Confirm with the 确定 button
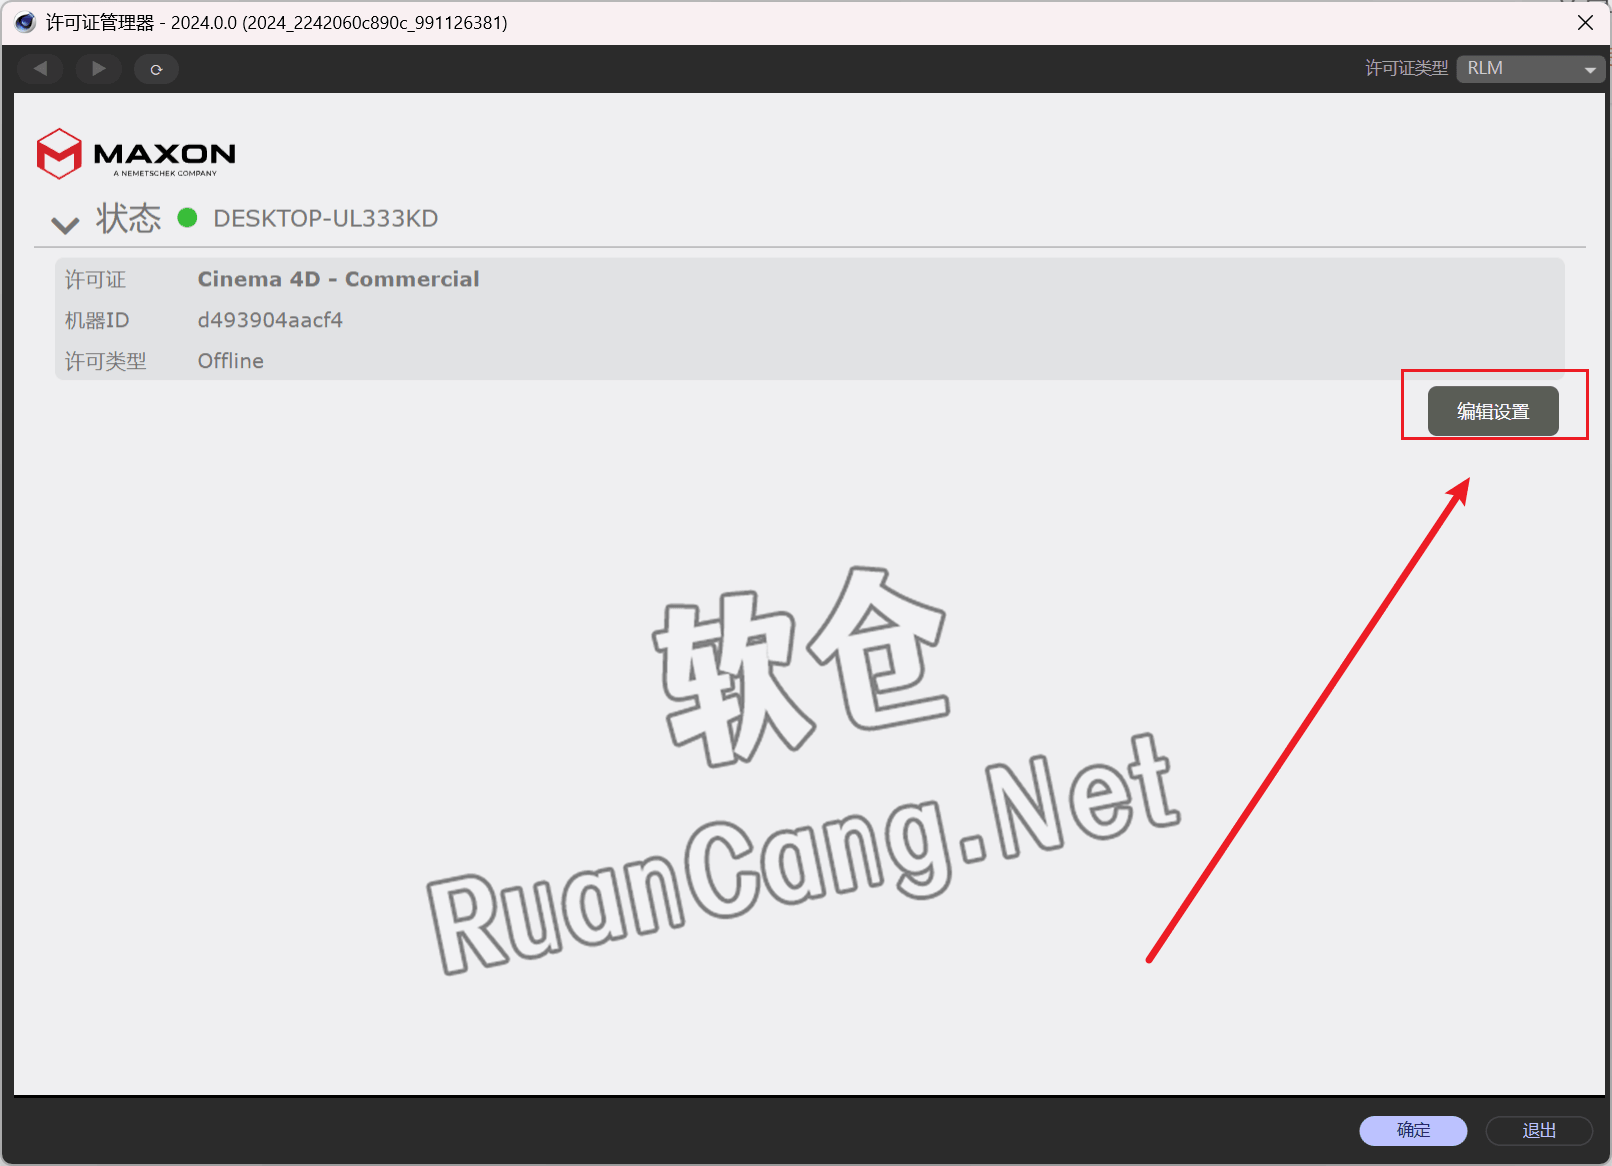Image resolution: width=1612 pixels, height=1166 pixels. click(x=1413, y=1130)
